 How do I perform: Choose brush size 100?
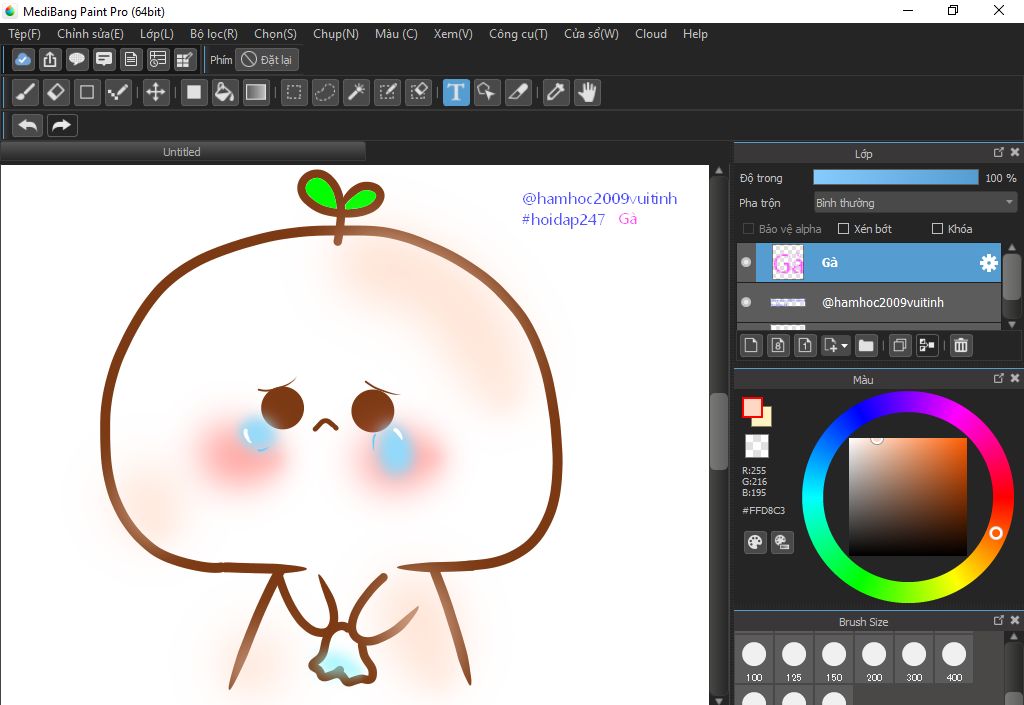(x=754, y=660)
